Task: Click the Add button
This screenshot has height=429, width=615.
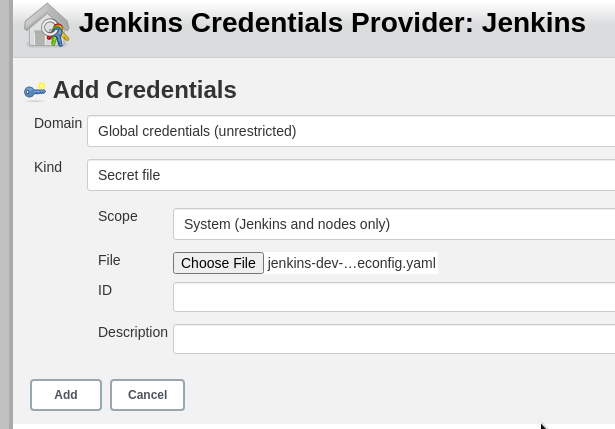Action: (66, 395)
